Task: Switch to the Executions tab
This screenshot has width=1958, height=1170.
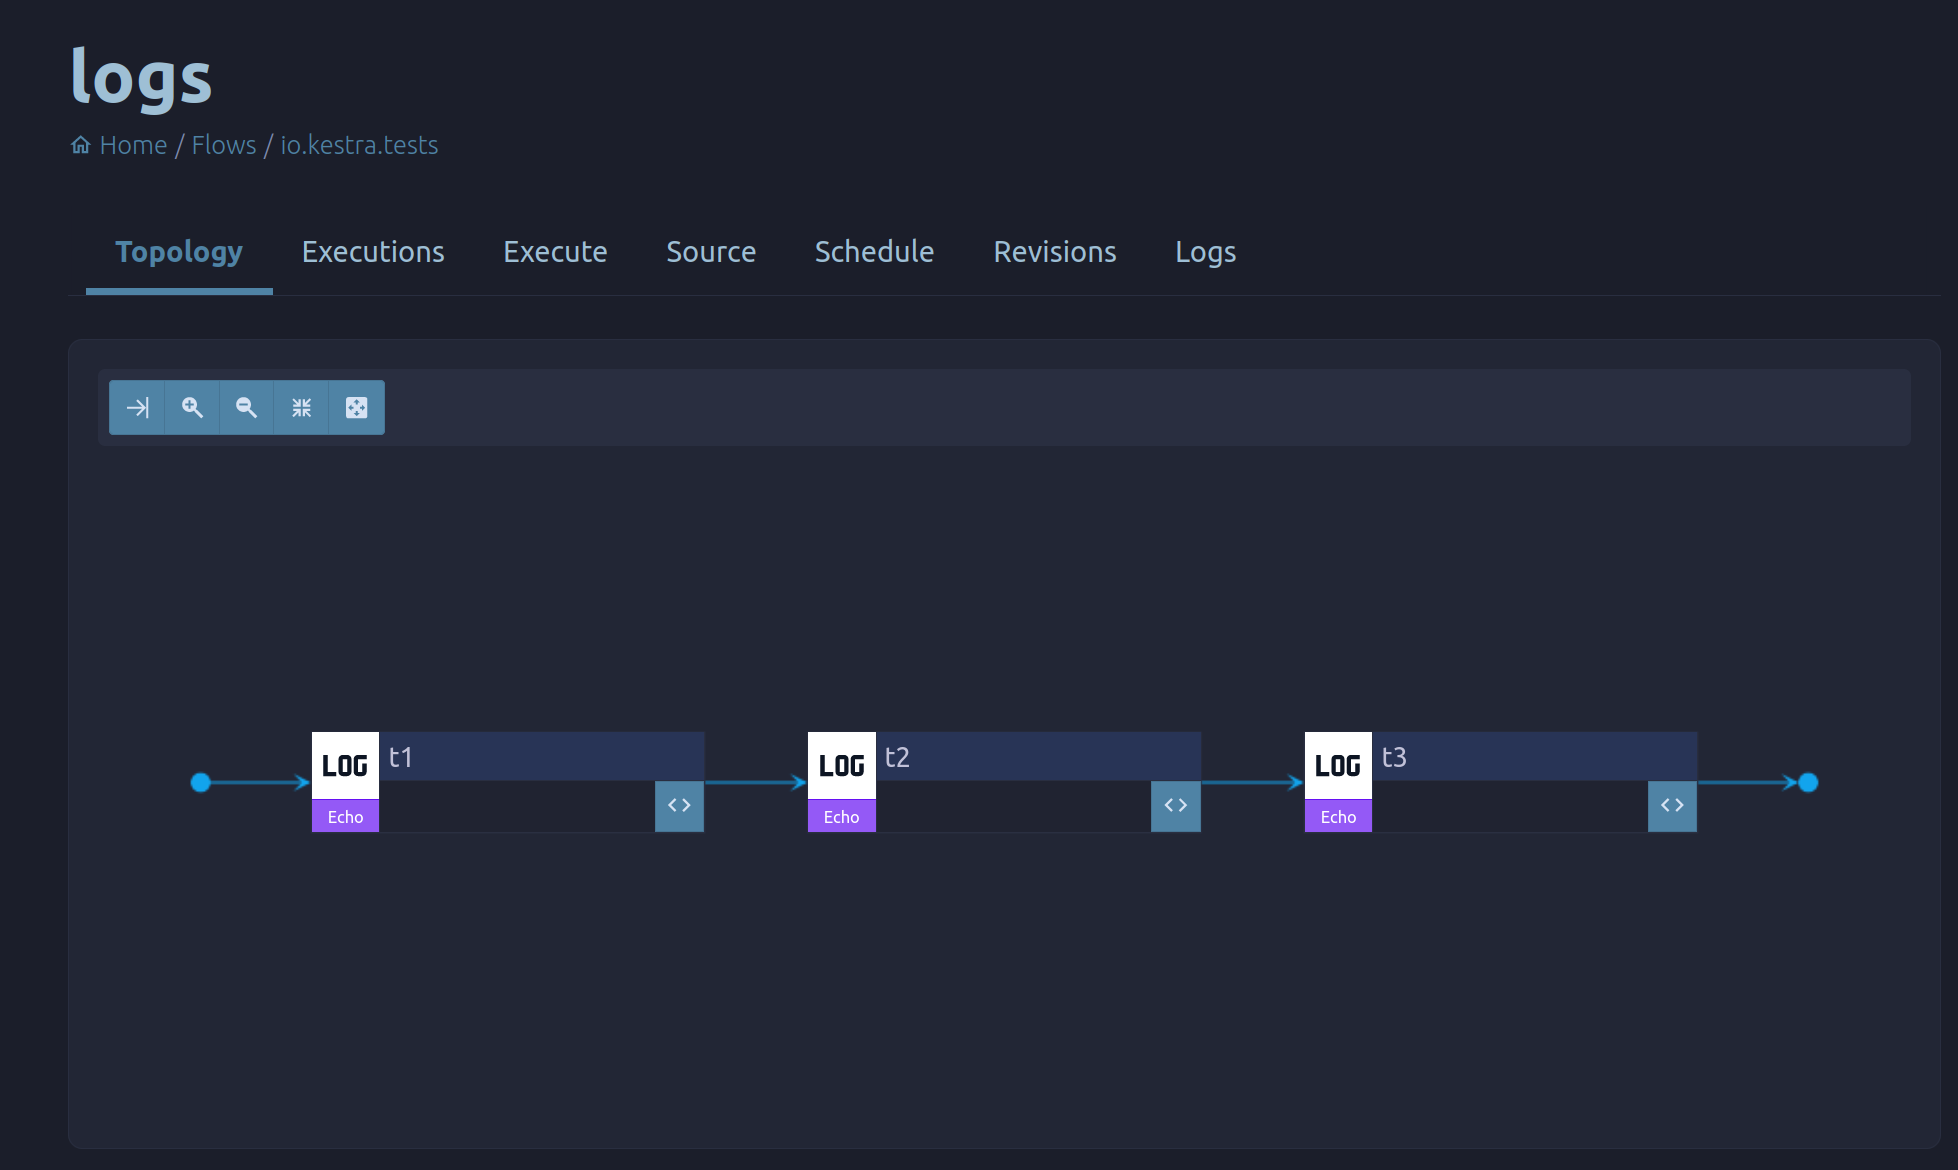Action: (x=373, y=252)
